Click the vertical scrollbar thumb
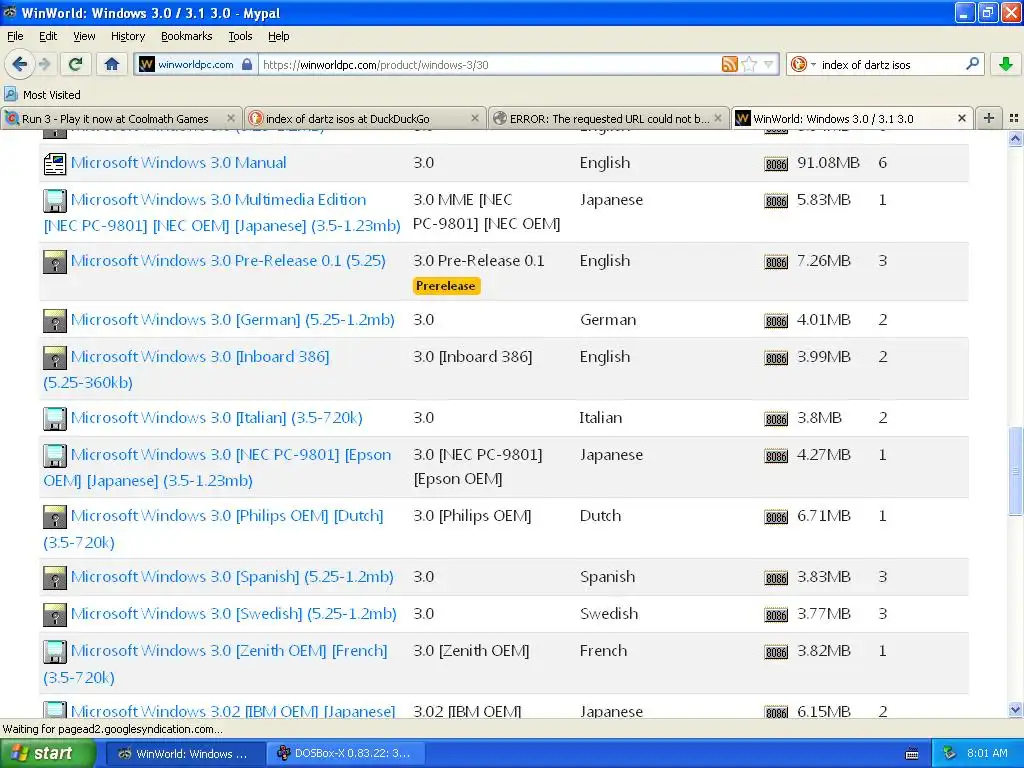The height and width of the screenshot is (768, 1024). click(1015, 471)
